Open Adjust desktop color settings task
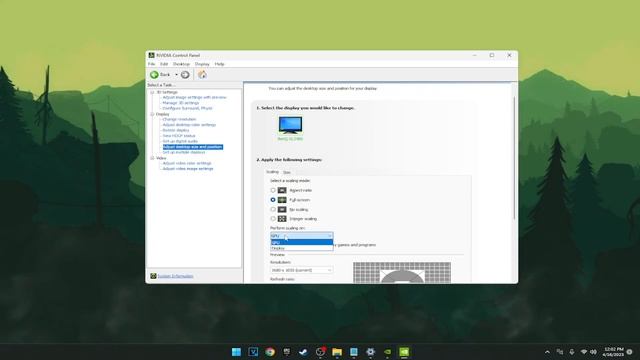This screenshot has height=360, width=640. click(189, 125)
